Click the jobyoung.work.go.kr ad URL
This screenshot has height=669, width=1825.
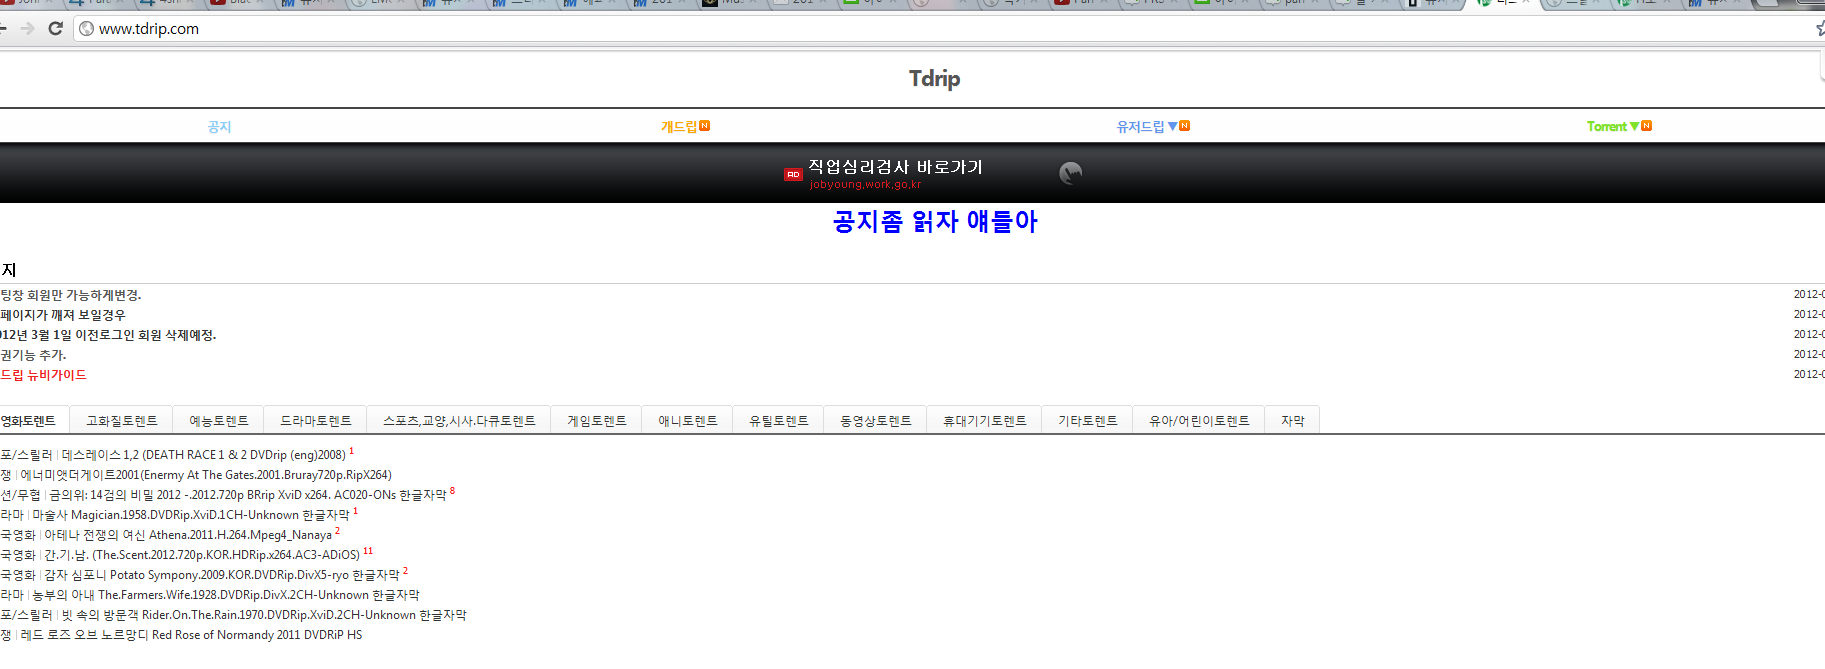pyautogui.click(x=865, y=184)
